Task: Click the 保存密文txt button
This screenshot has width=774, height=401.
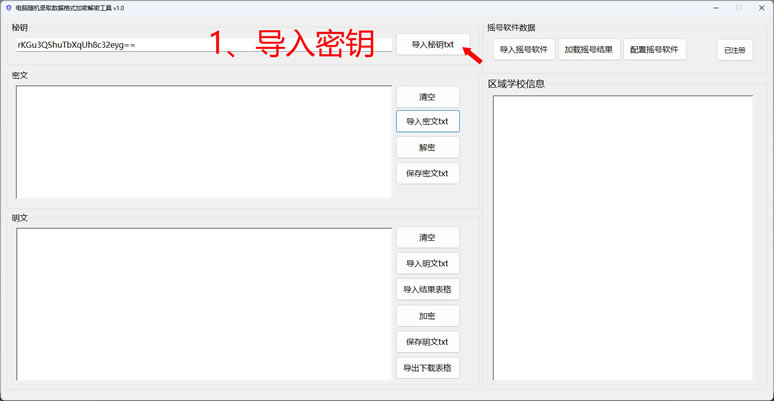Action: pyautogui.click(x=427, y=173)
